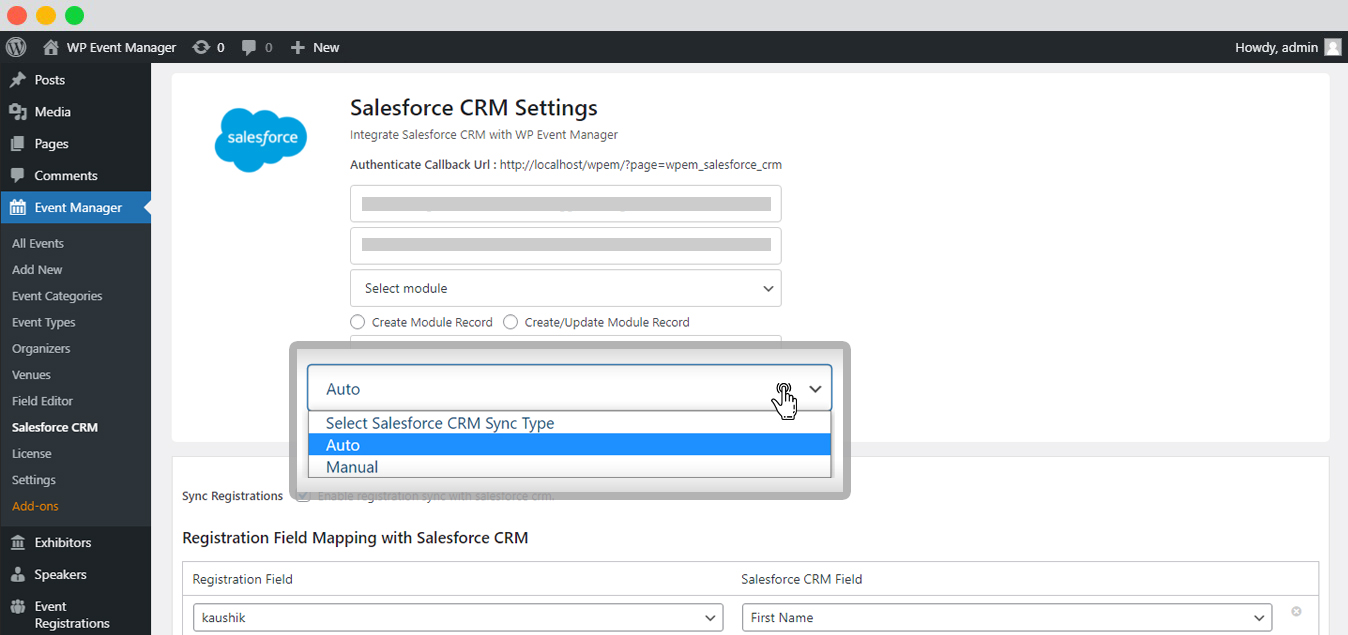This screenshot has width=1348, height=635.
Task: Open the First Name Salesforce field dropdown
Action: click(x=1007, y=618)
